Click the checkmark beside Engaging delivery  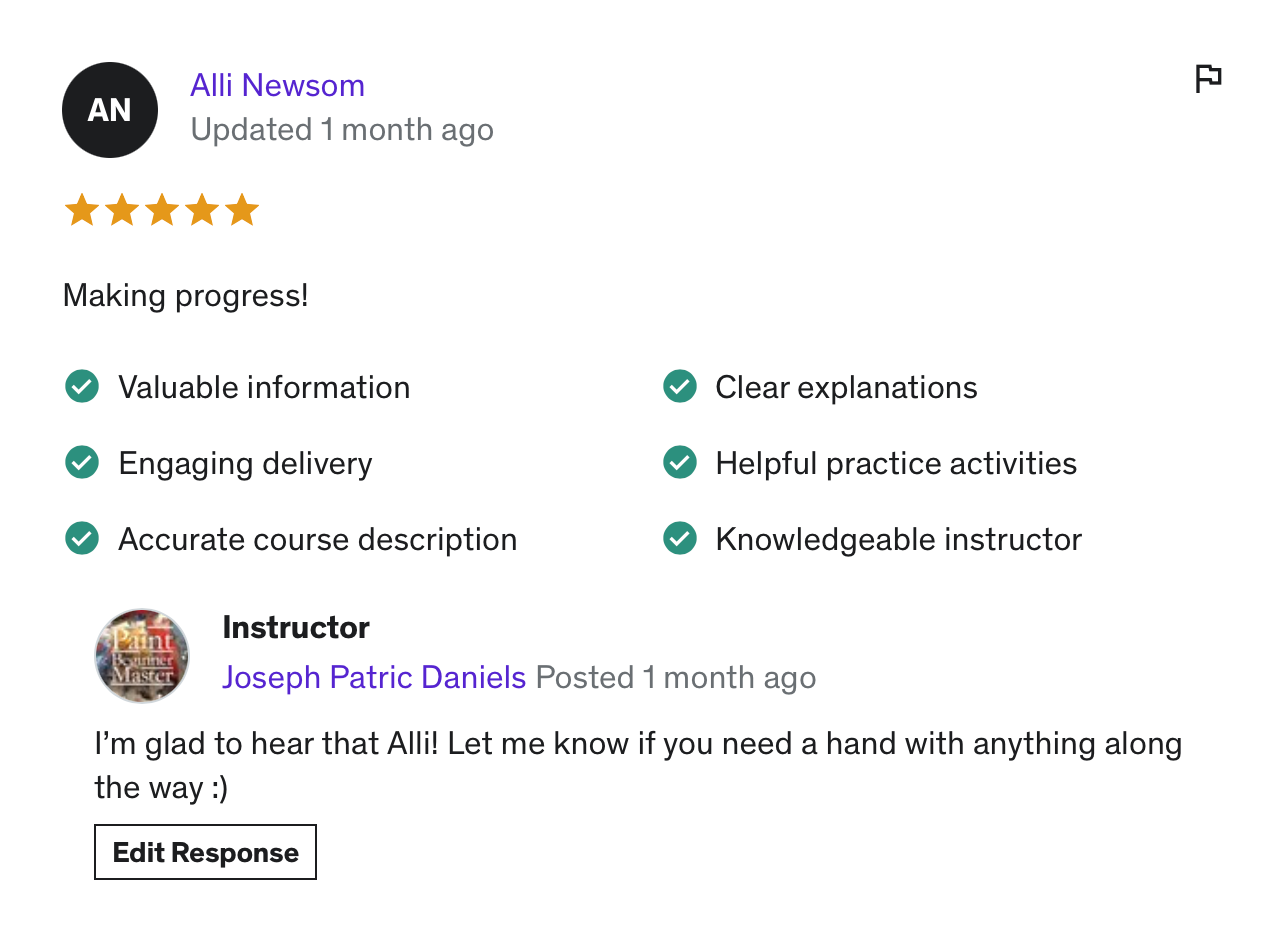click(81, 462)
